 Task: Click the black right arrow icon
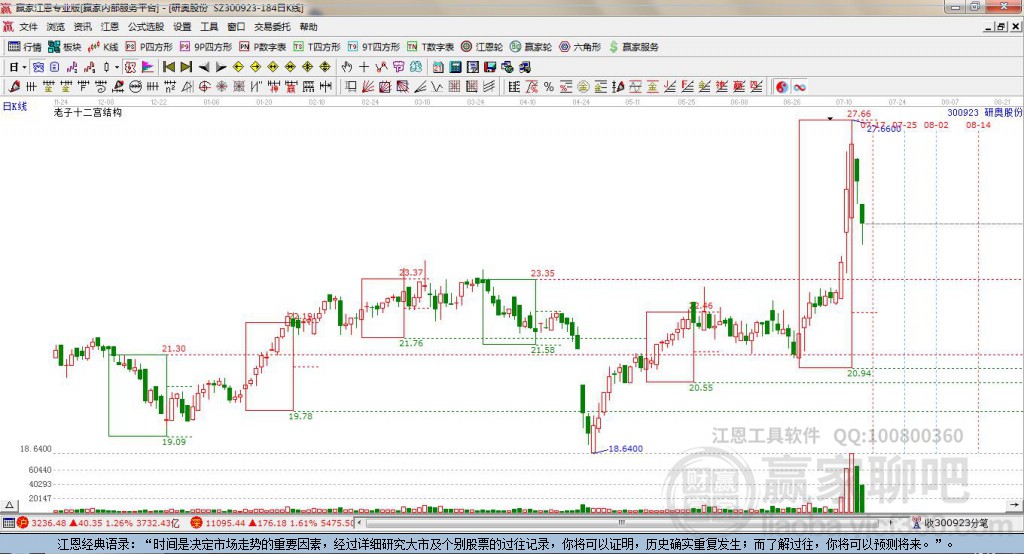[x=221, y=67]
